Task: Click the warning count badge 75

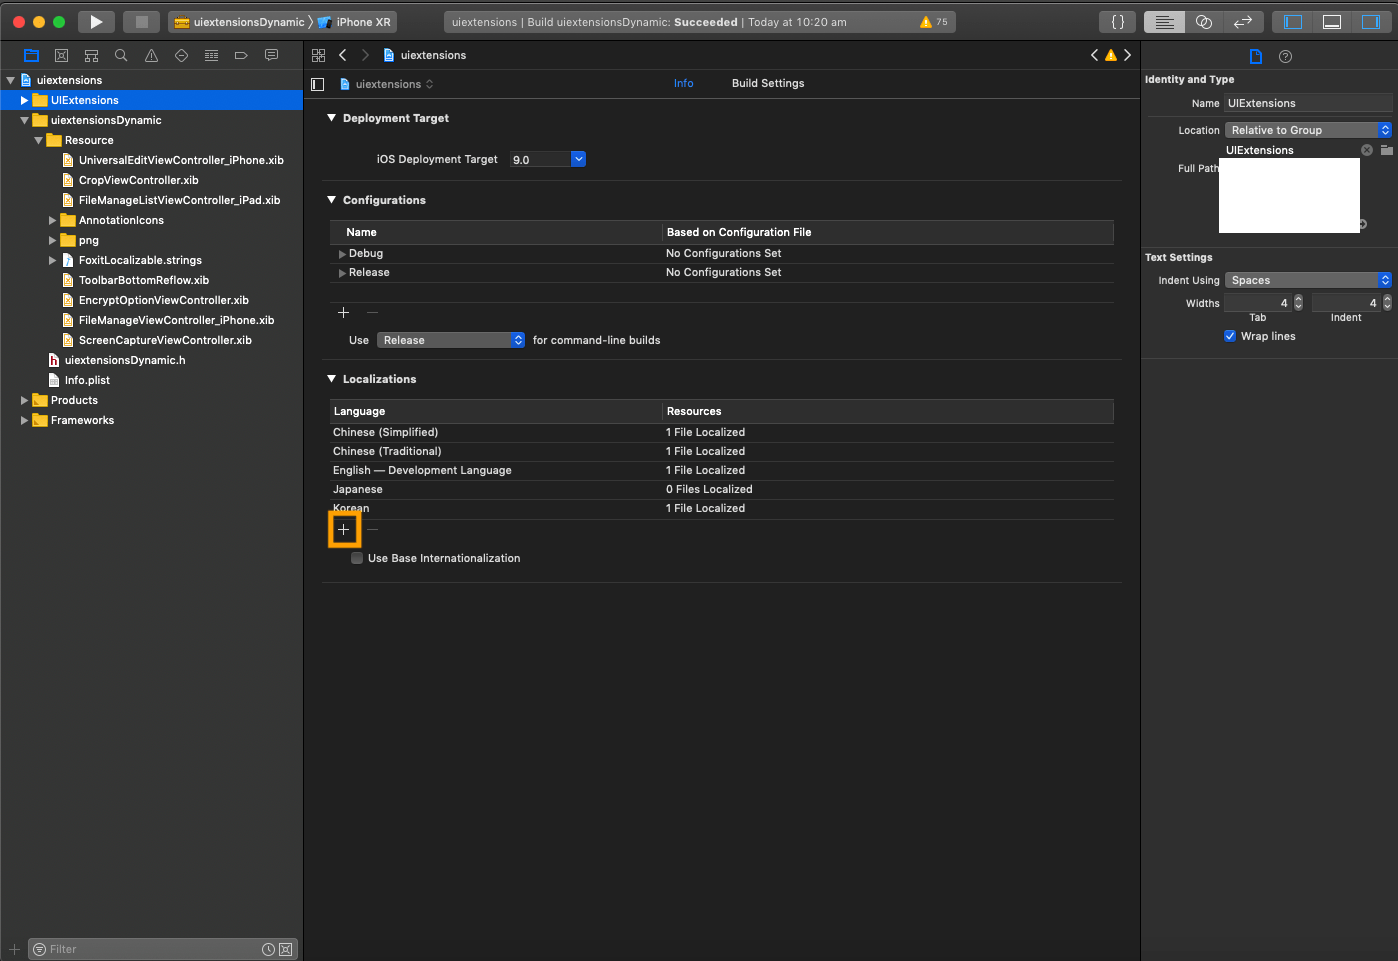Action: pos(934,22)
